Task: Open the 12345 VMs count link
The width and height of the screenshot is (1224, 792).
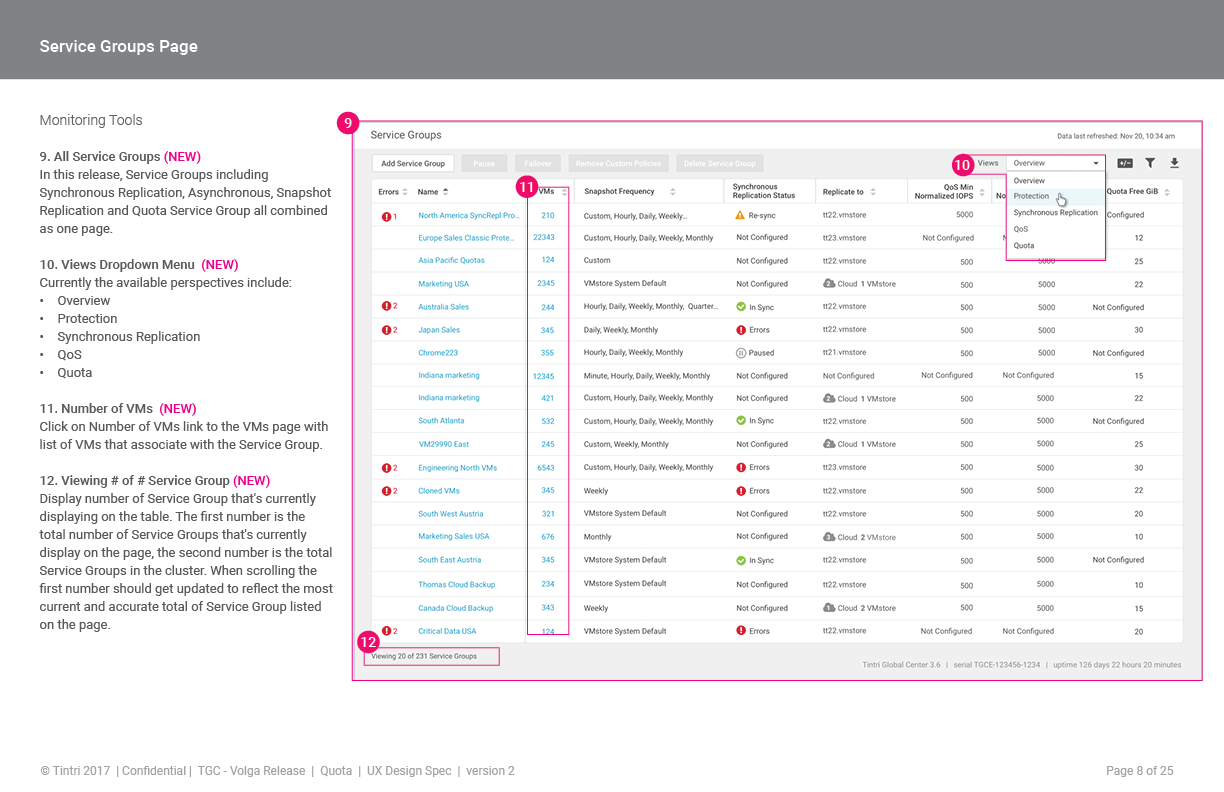Action: [x=544, y=376]
